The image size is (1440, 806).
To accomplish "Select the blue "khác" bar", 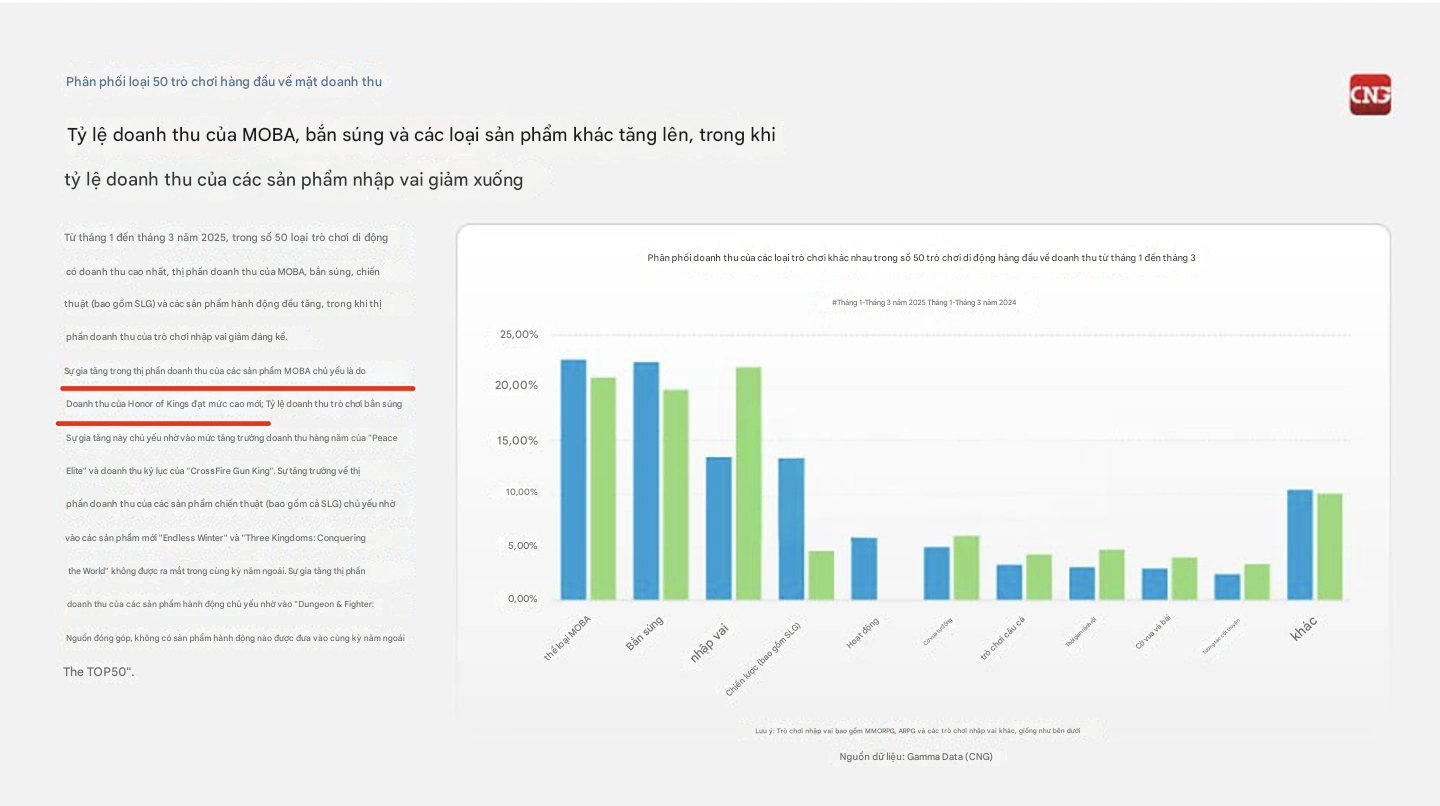I will click(1299, 545).
